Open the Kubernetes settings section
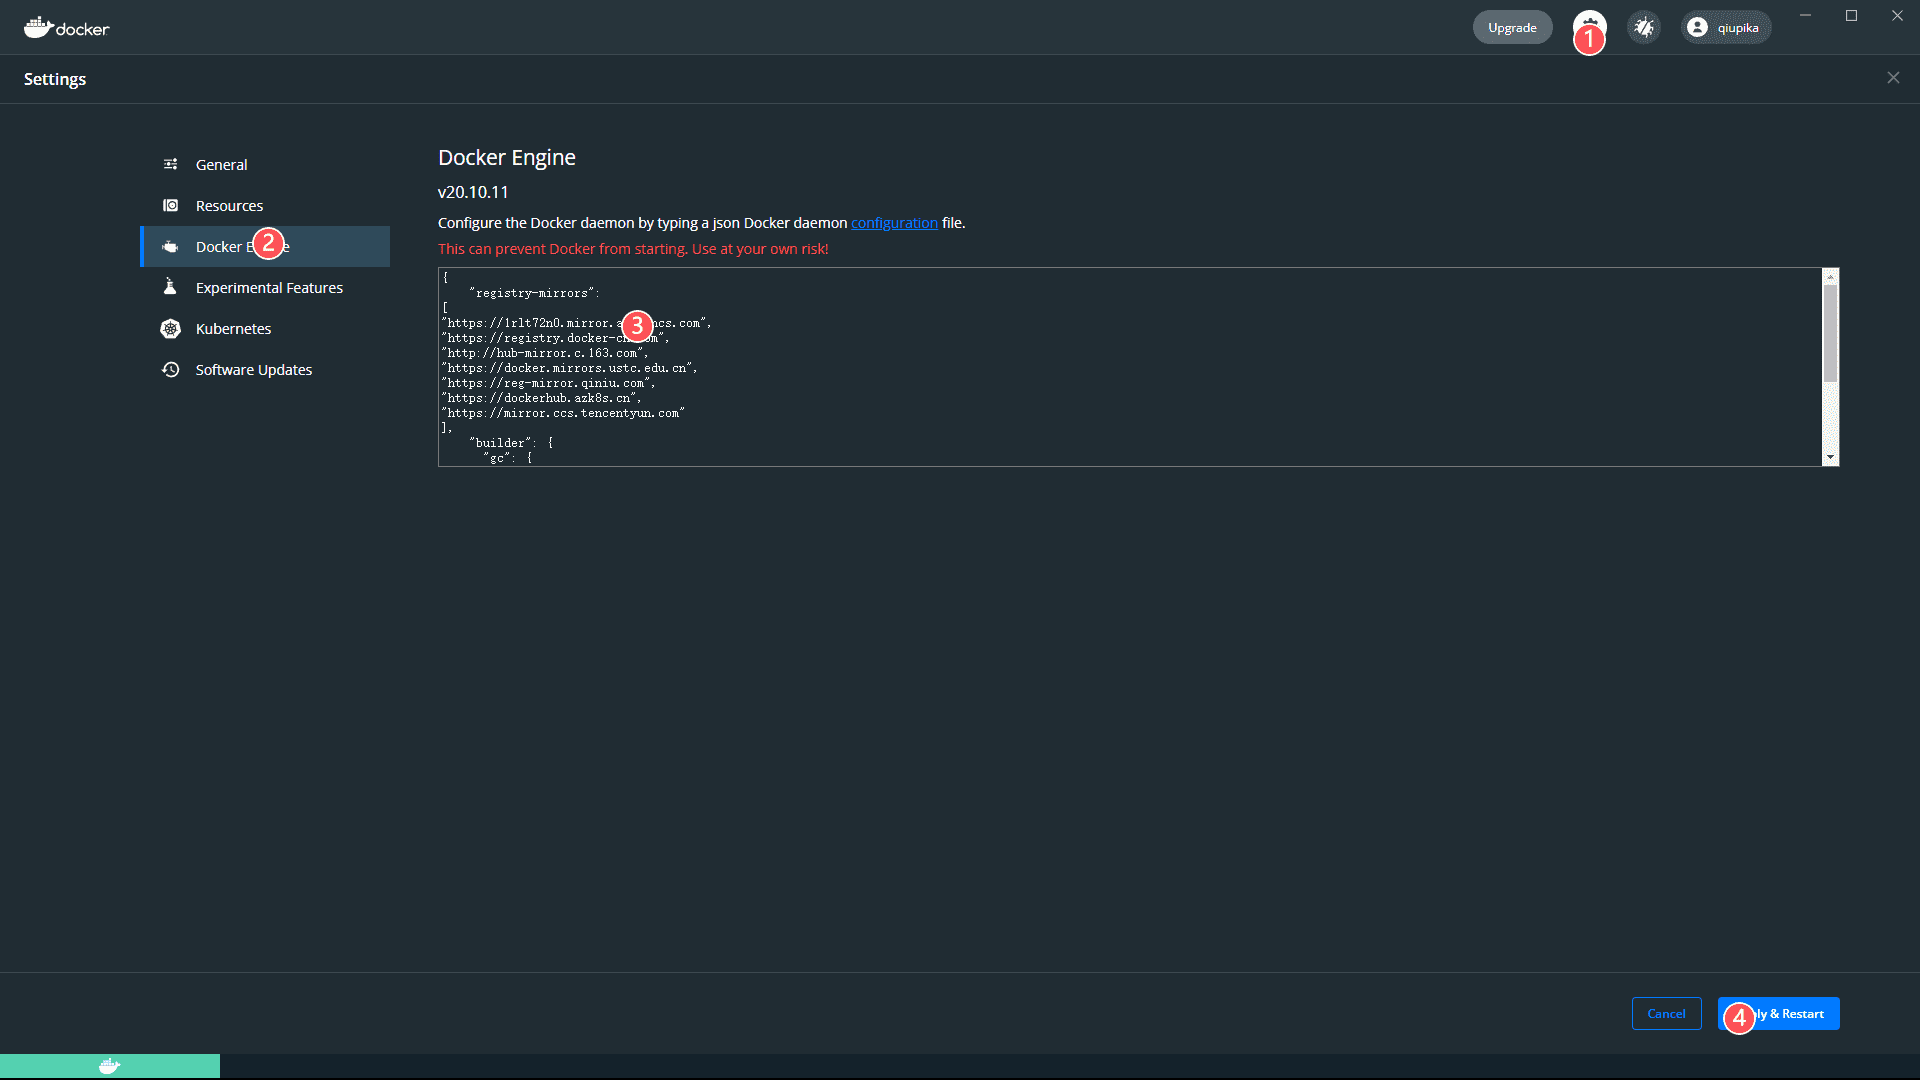Viewport: 1920px width, 1080px height. point(265,328)
